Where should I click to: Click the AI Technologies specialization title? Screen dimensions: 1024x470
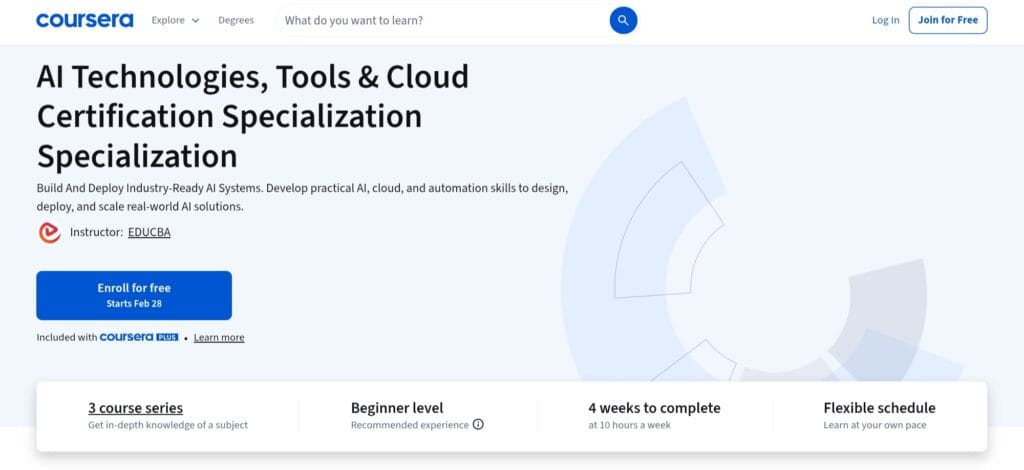253,116
